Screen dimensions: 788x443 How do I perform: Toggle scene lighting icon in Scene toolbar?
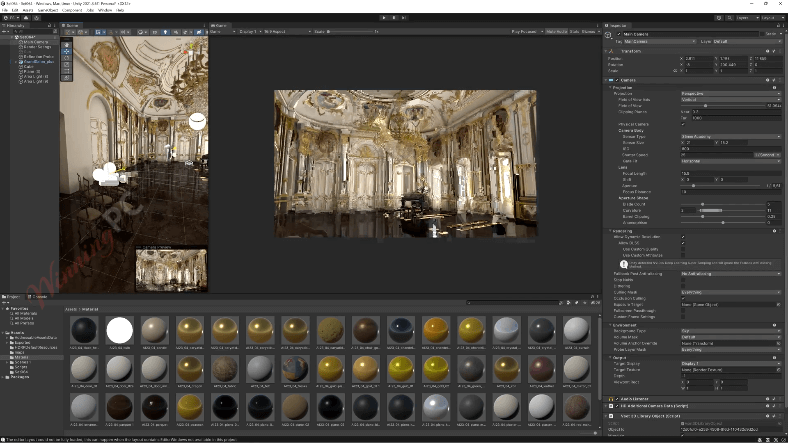click(165, 32)
